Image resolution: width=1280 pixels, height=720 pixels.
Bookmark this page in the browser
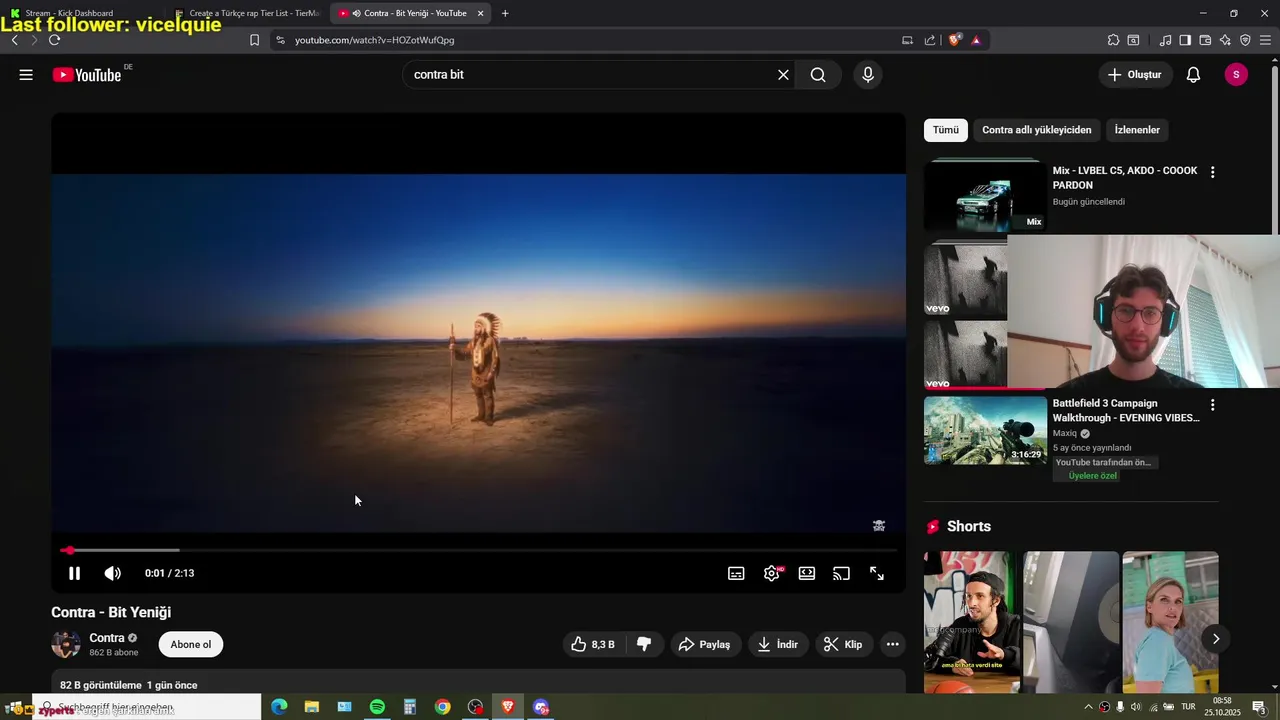click(x=254, y=40)
